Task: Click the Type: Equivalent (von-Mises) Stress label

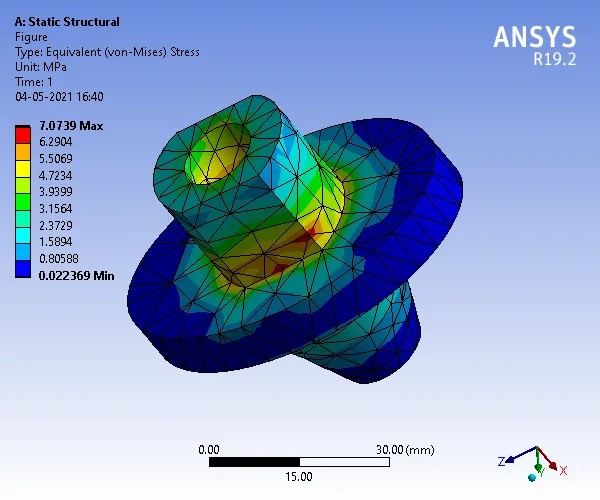Action: [x=107, y=52]
